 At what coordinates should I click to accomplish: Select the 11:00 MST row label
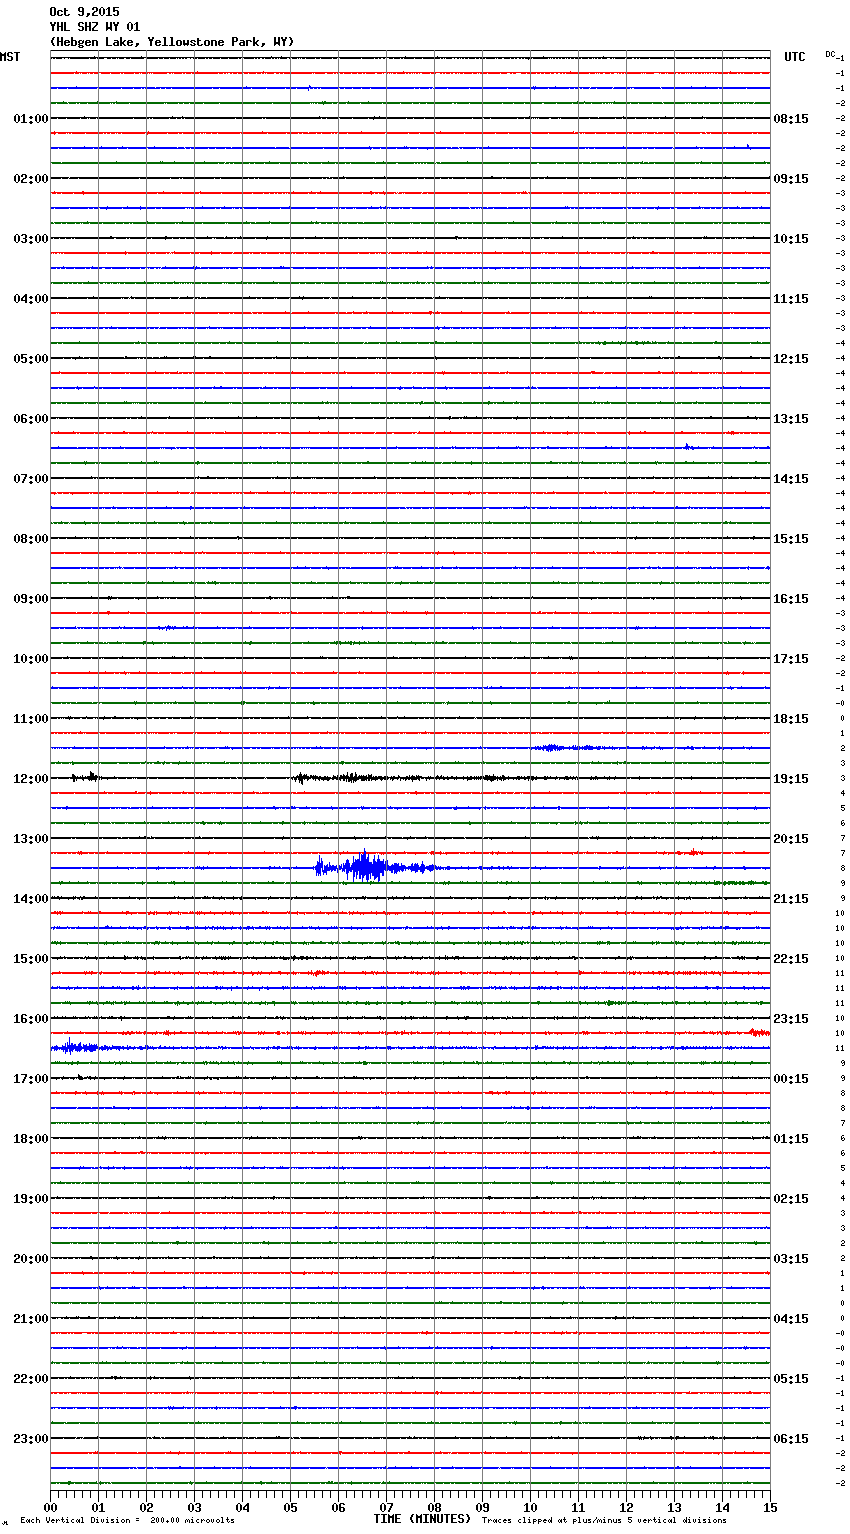pyautogui.click(x=30, y=719)
